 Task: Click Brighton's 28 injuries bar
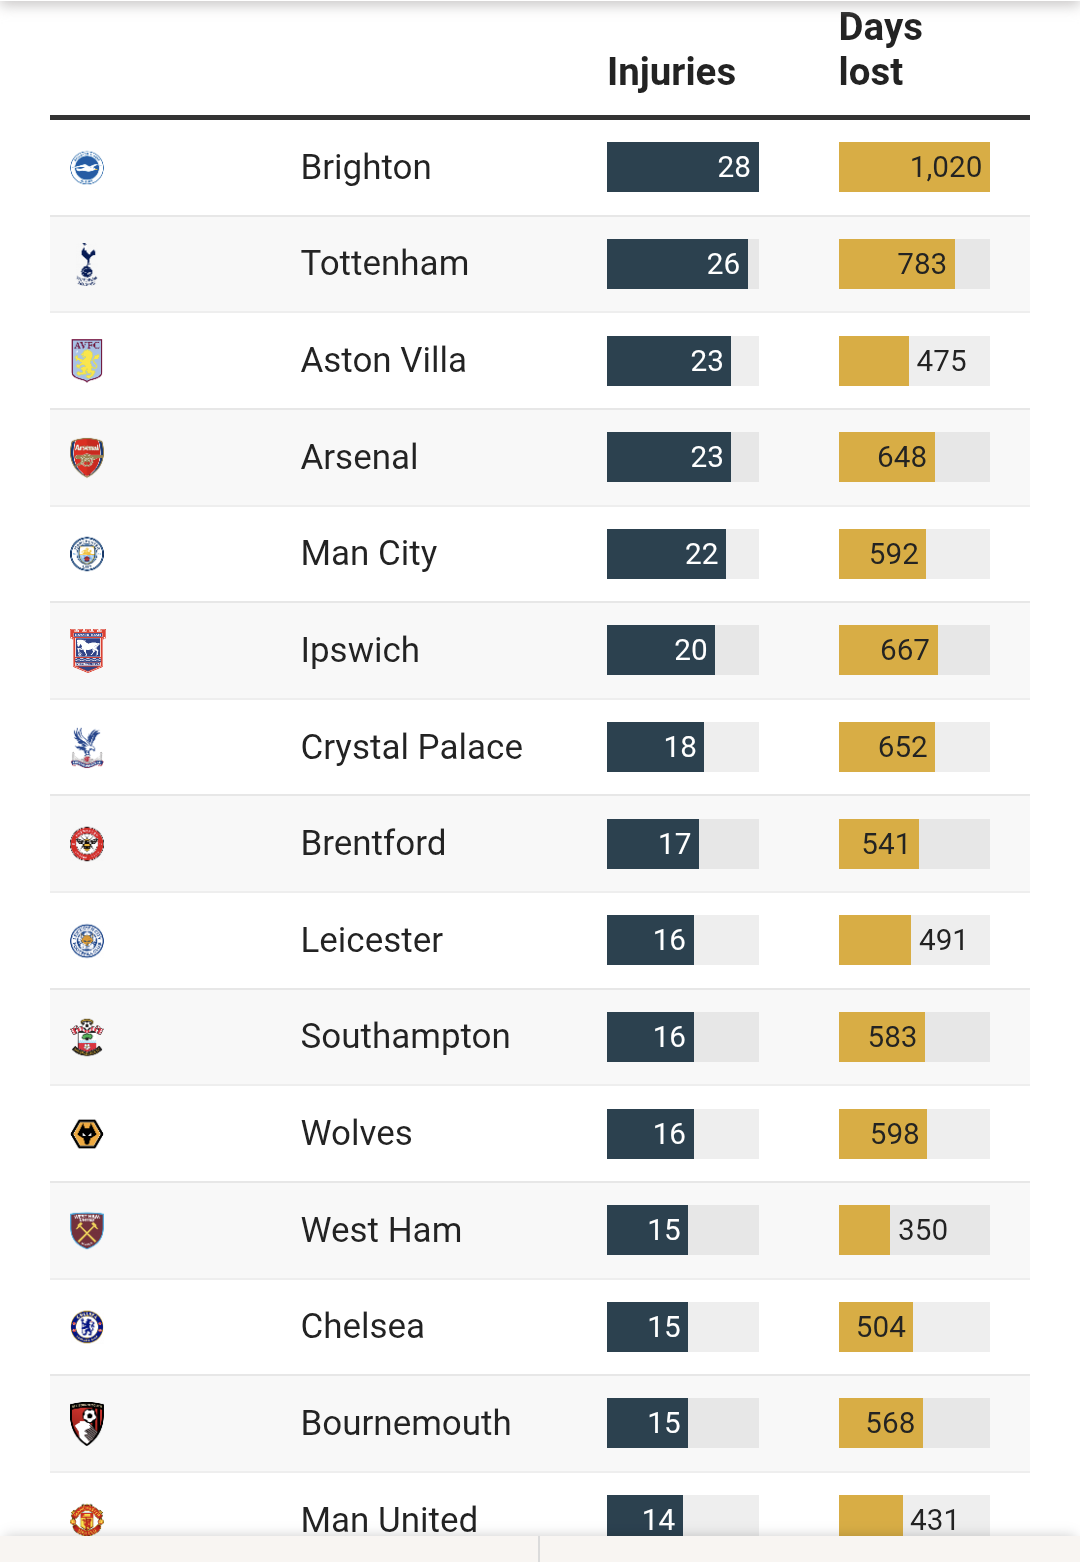683,167
